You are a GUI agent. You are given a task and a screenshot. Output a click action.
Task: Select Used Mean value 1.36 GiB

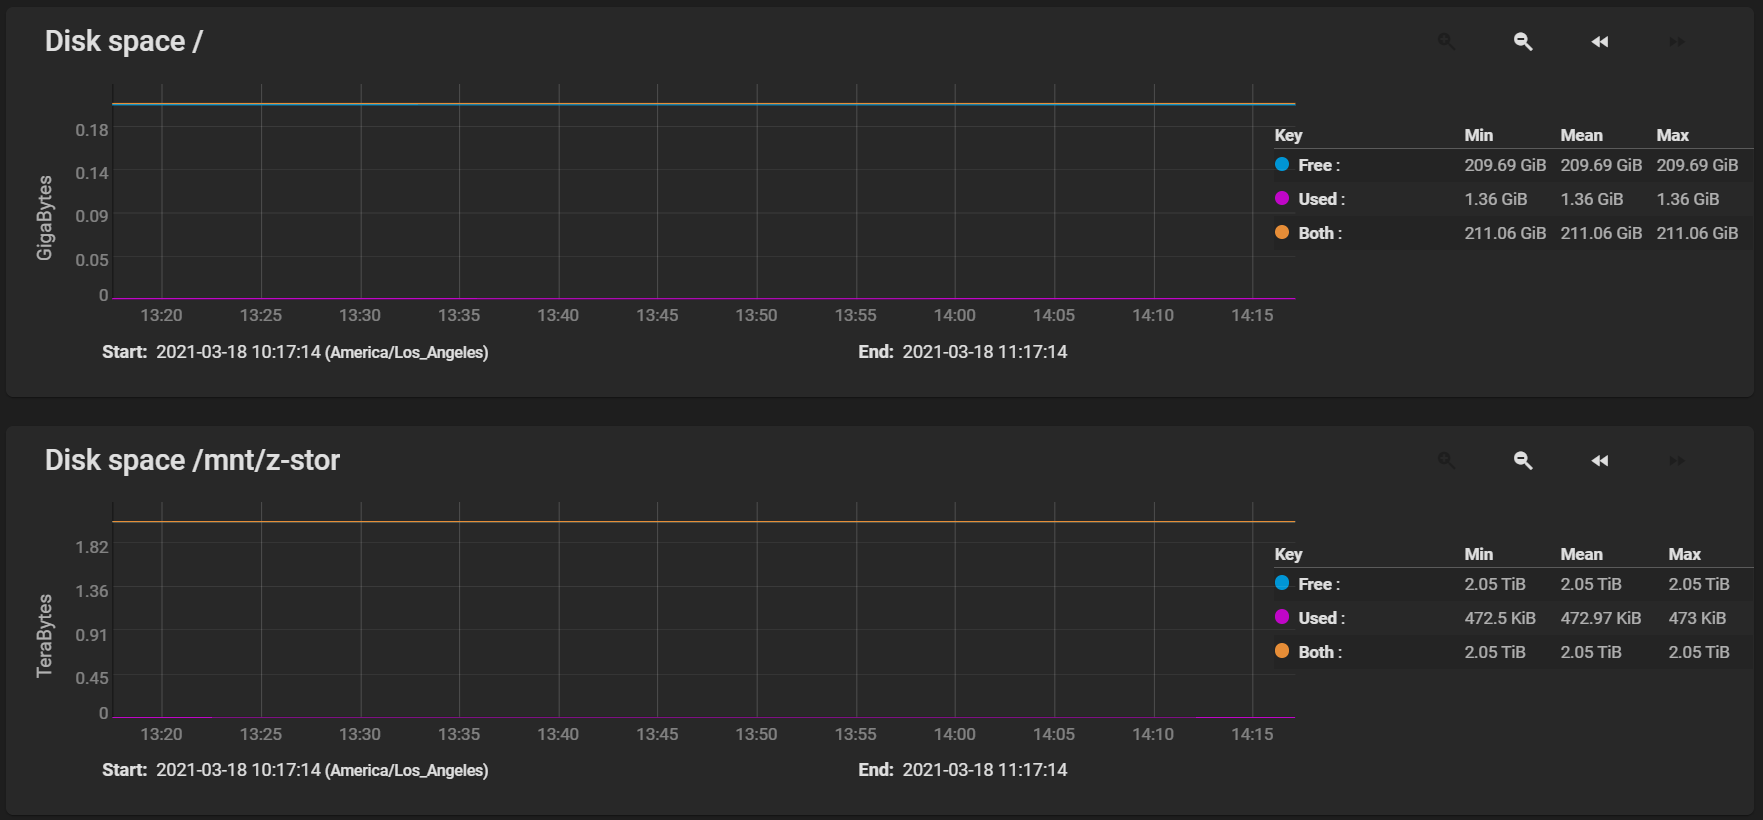point(1592,199)
